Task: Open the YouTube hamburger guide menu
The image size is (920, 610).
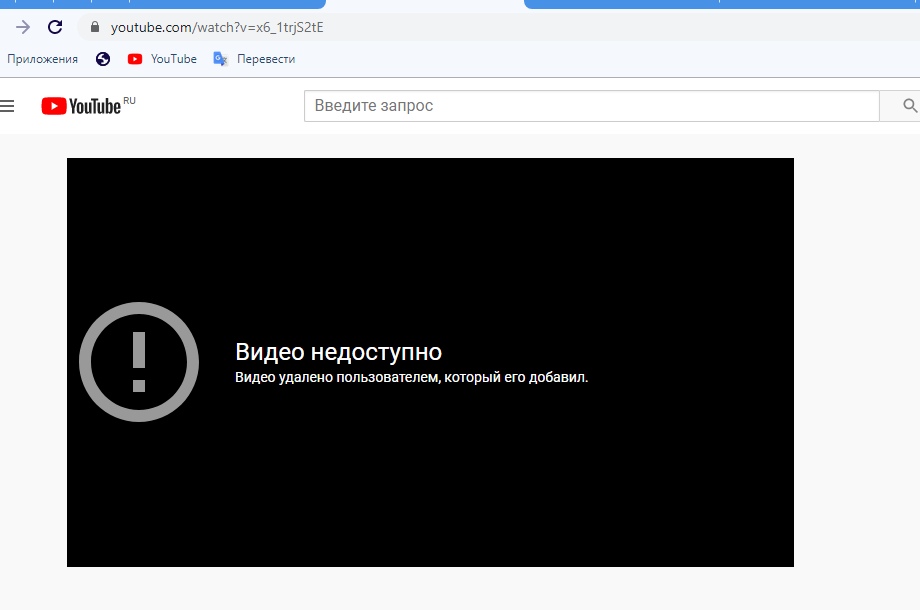Action: click(7, 106)
